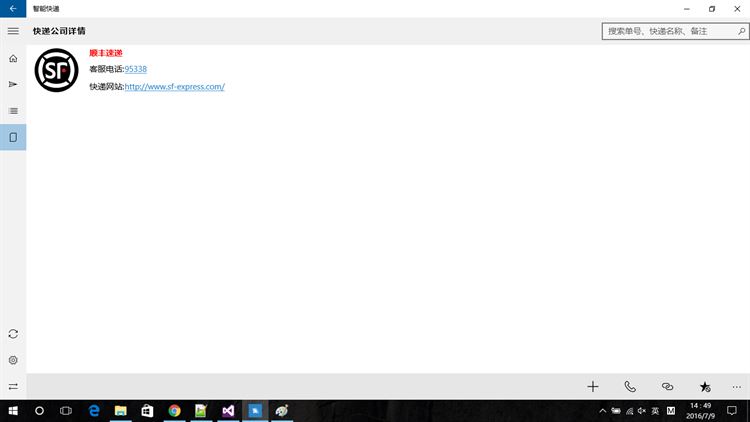This screenshot has height=422, width=750.
Task: Open File Explorer from taskbar
Action: (121, 411)
